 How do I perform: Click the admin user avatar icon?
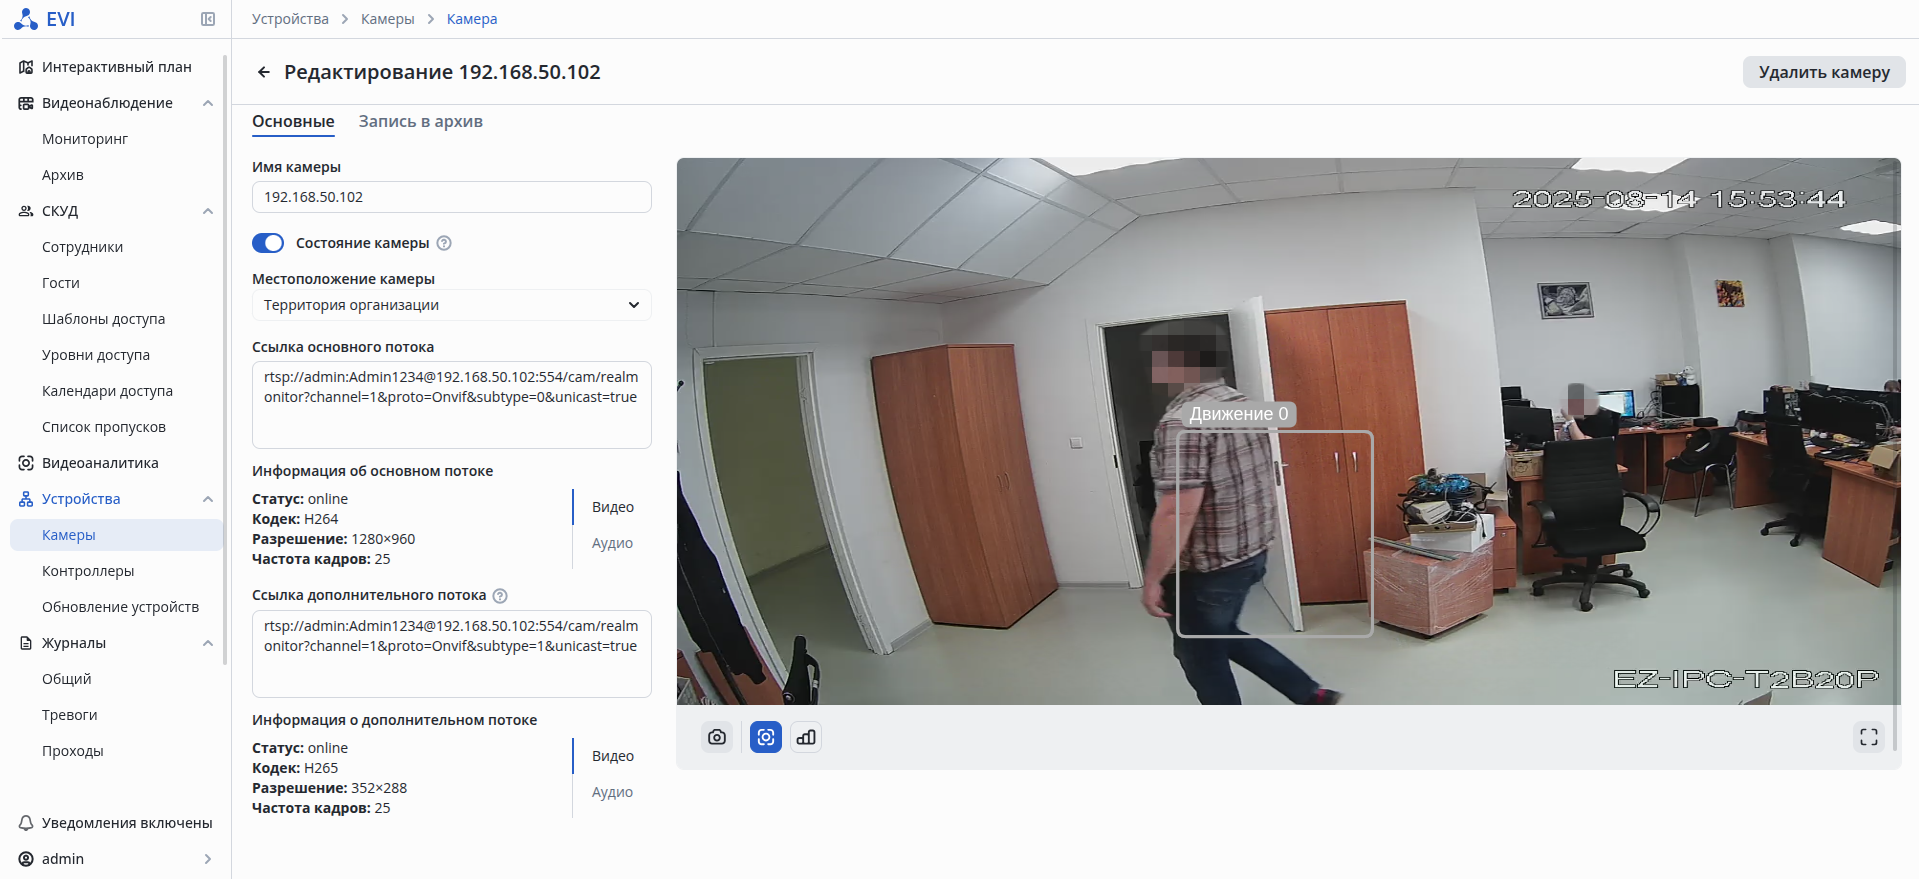pos(26,859)
